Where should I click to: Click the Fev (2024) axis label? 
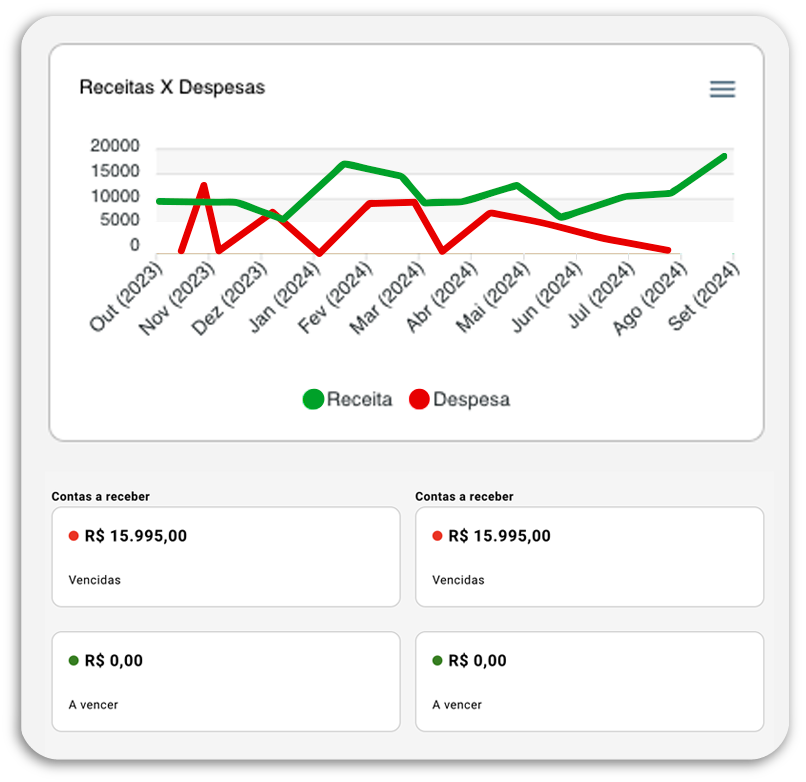click(335, 297)
